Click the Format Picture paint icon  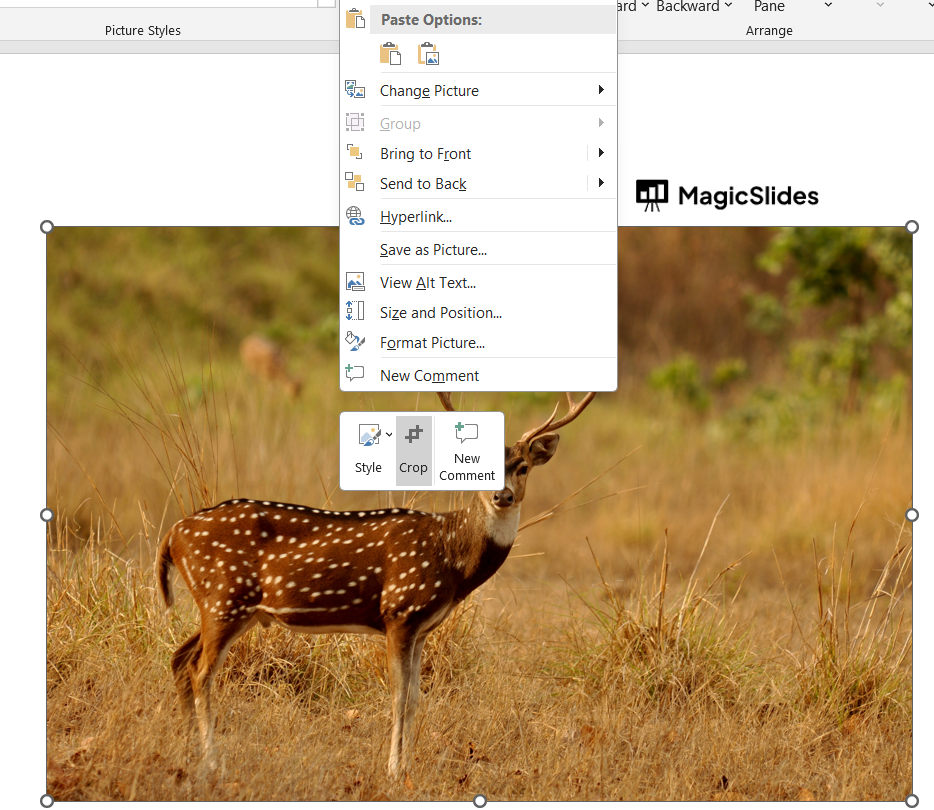[355, 341]
